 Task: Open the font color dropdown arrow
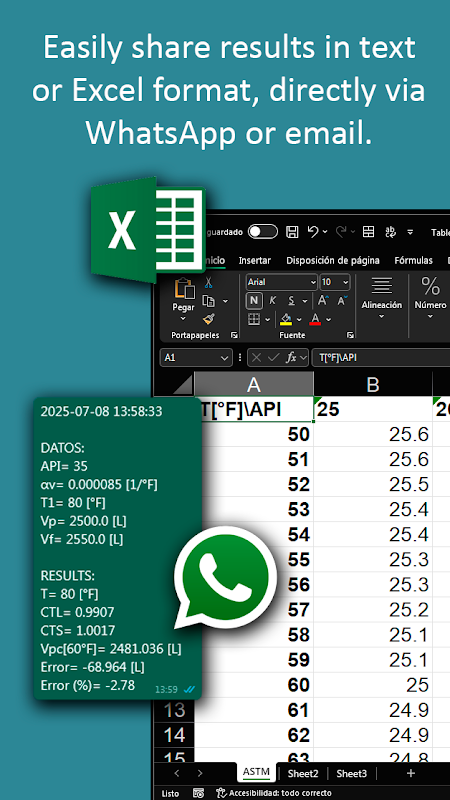click(329, 320)
